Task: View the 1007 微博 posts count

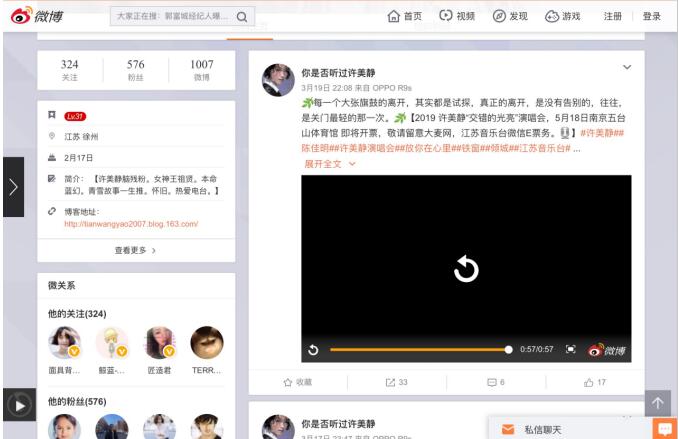Action: (201, 70)
